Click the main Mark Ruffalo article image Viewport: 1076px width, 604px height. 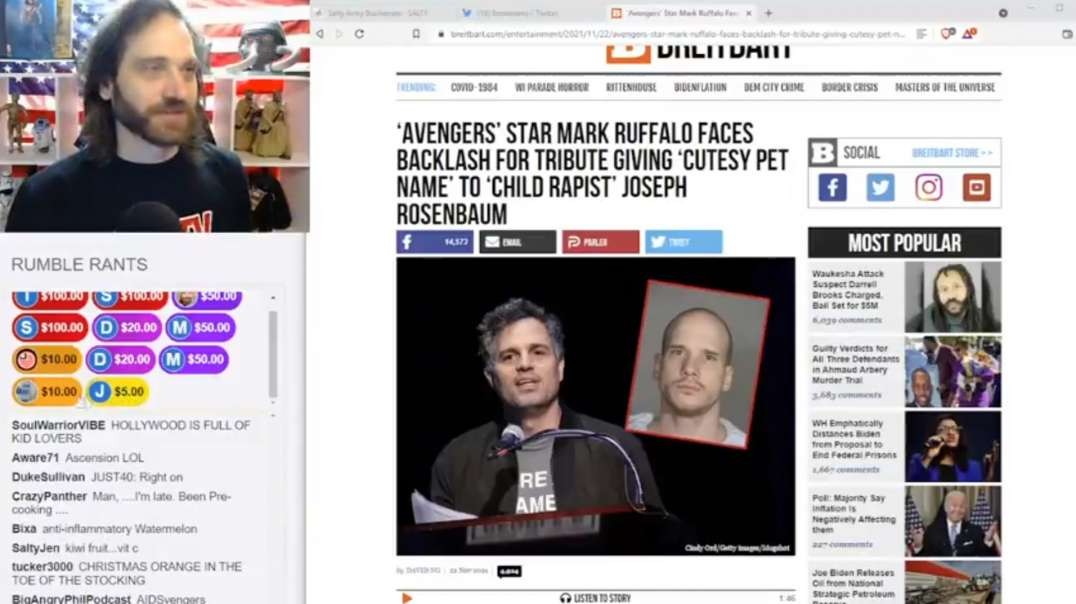(x=596, y=406)
